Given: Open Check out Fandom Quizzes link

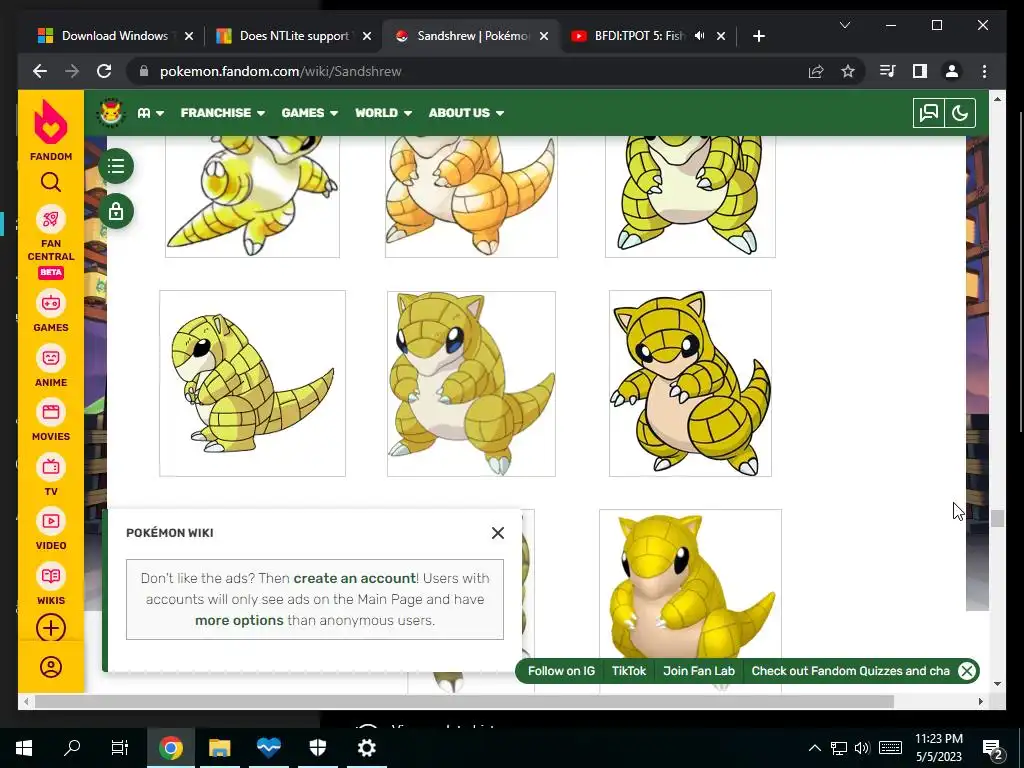Looking at the screenshot, I should point(850,671).
